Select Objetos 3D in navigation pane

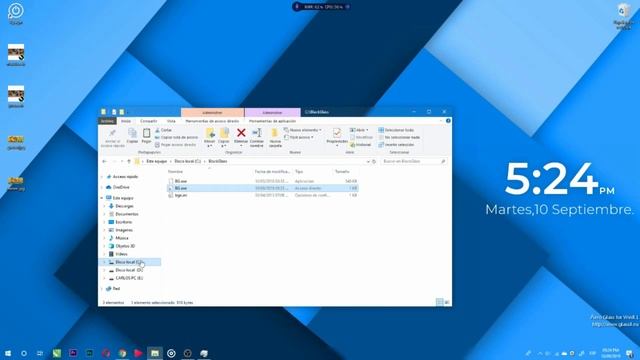pyautogui.click(x=125, y=246)
